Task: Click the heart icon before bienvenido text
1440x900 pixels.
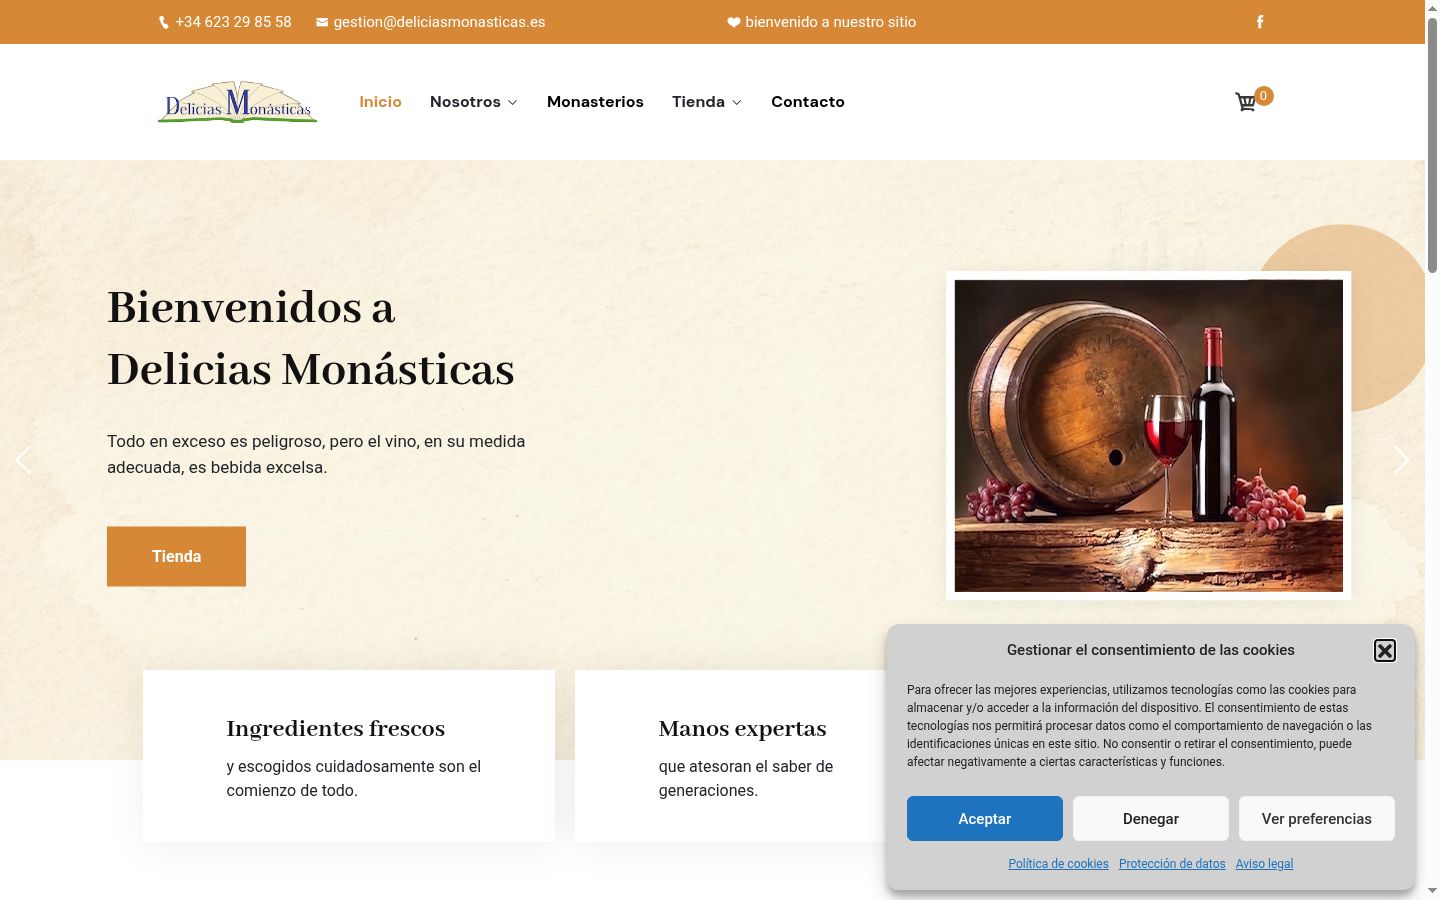Action: pyautogui.click(x=733, y=22)
